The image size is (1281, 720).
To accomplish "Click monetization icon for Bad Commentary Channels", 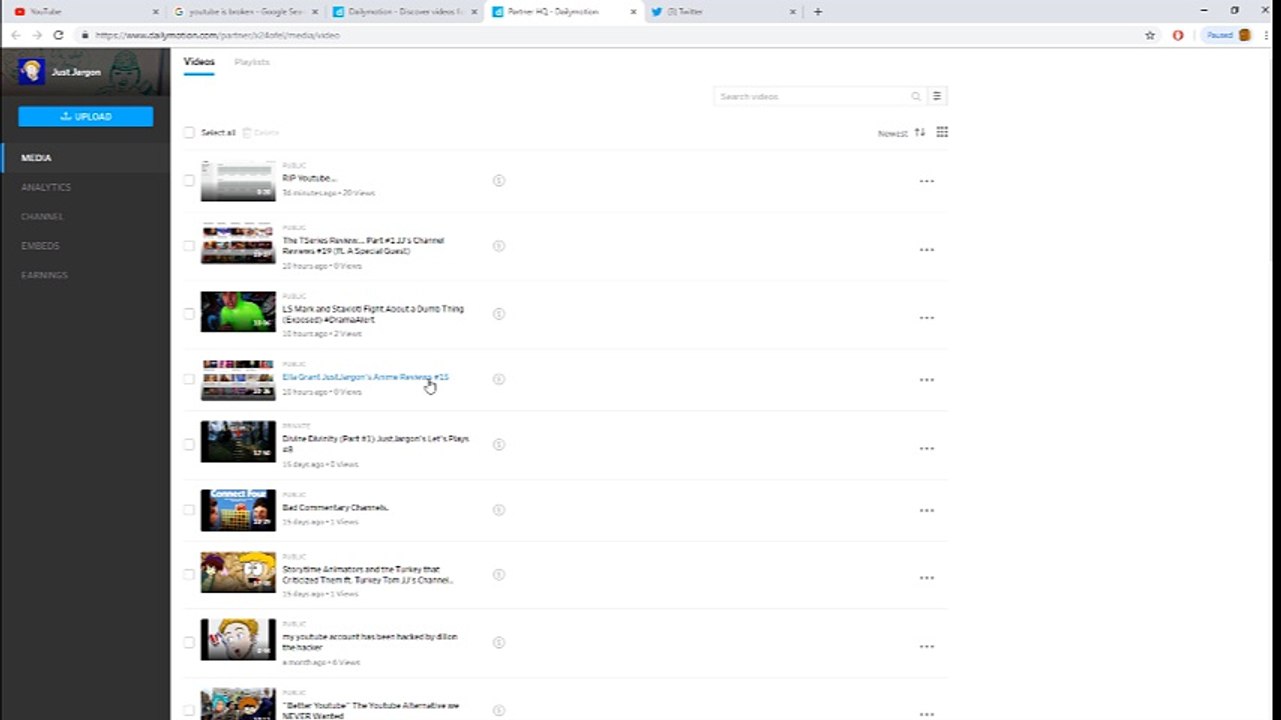I will pyautogui.click(x=499, y=510).
